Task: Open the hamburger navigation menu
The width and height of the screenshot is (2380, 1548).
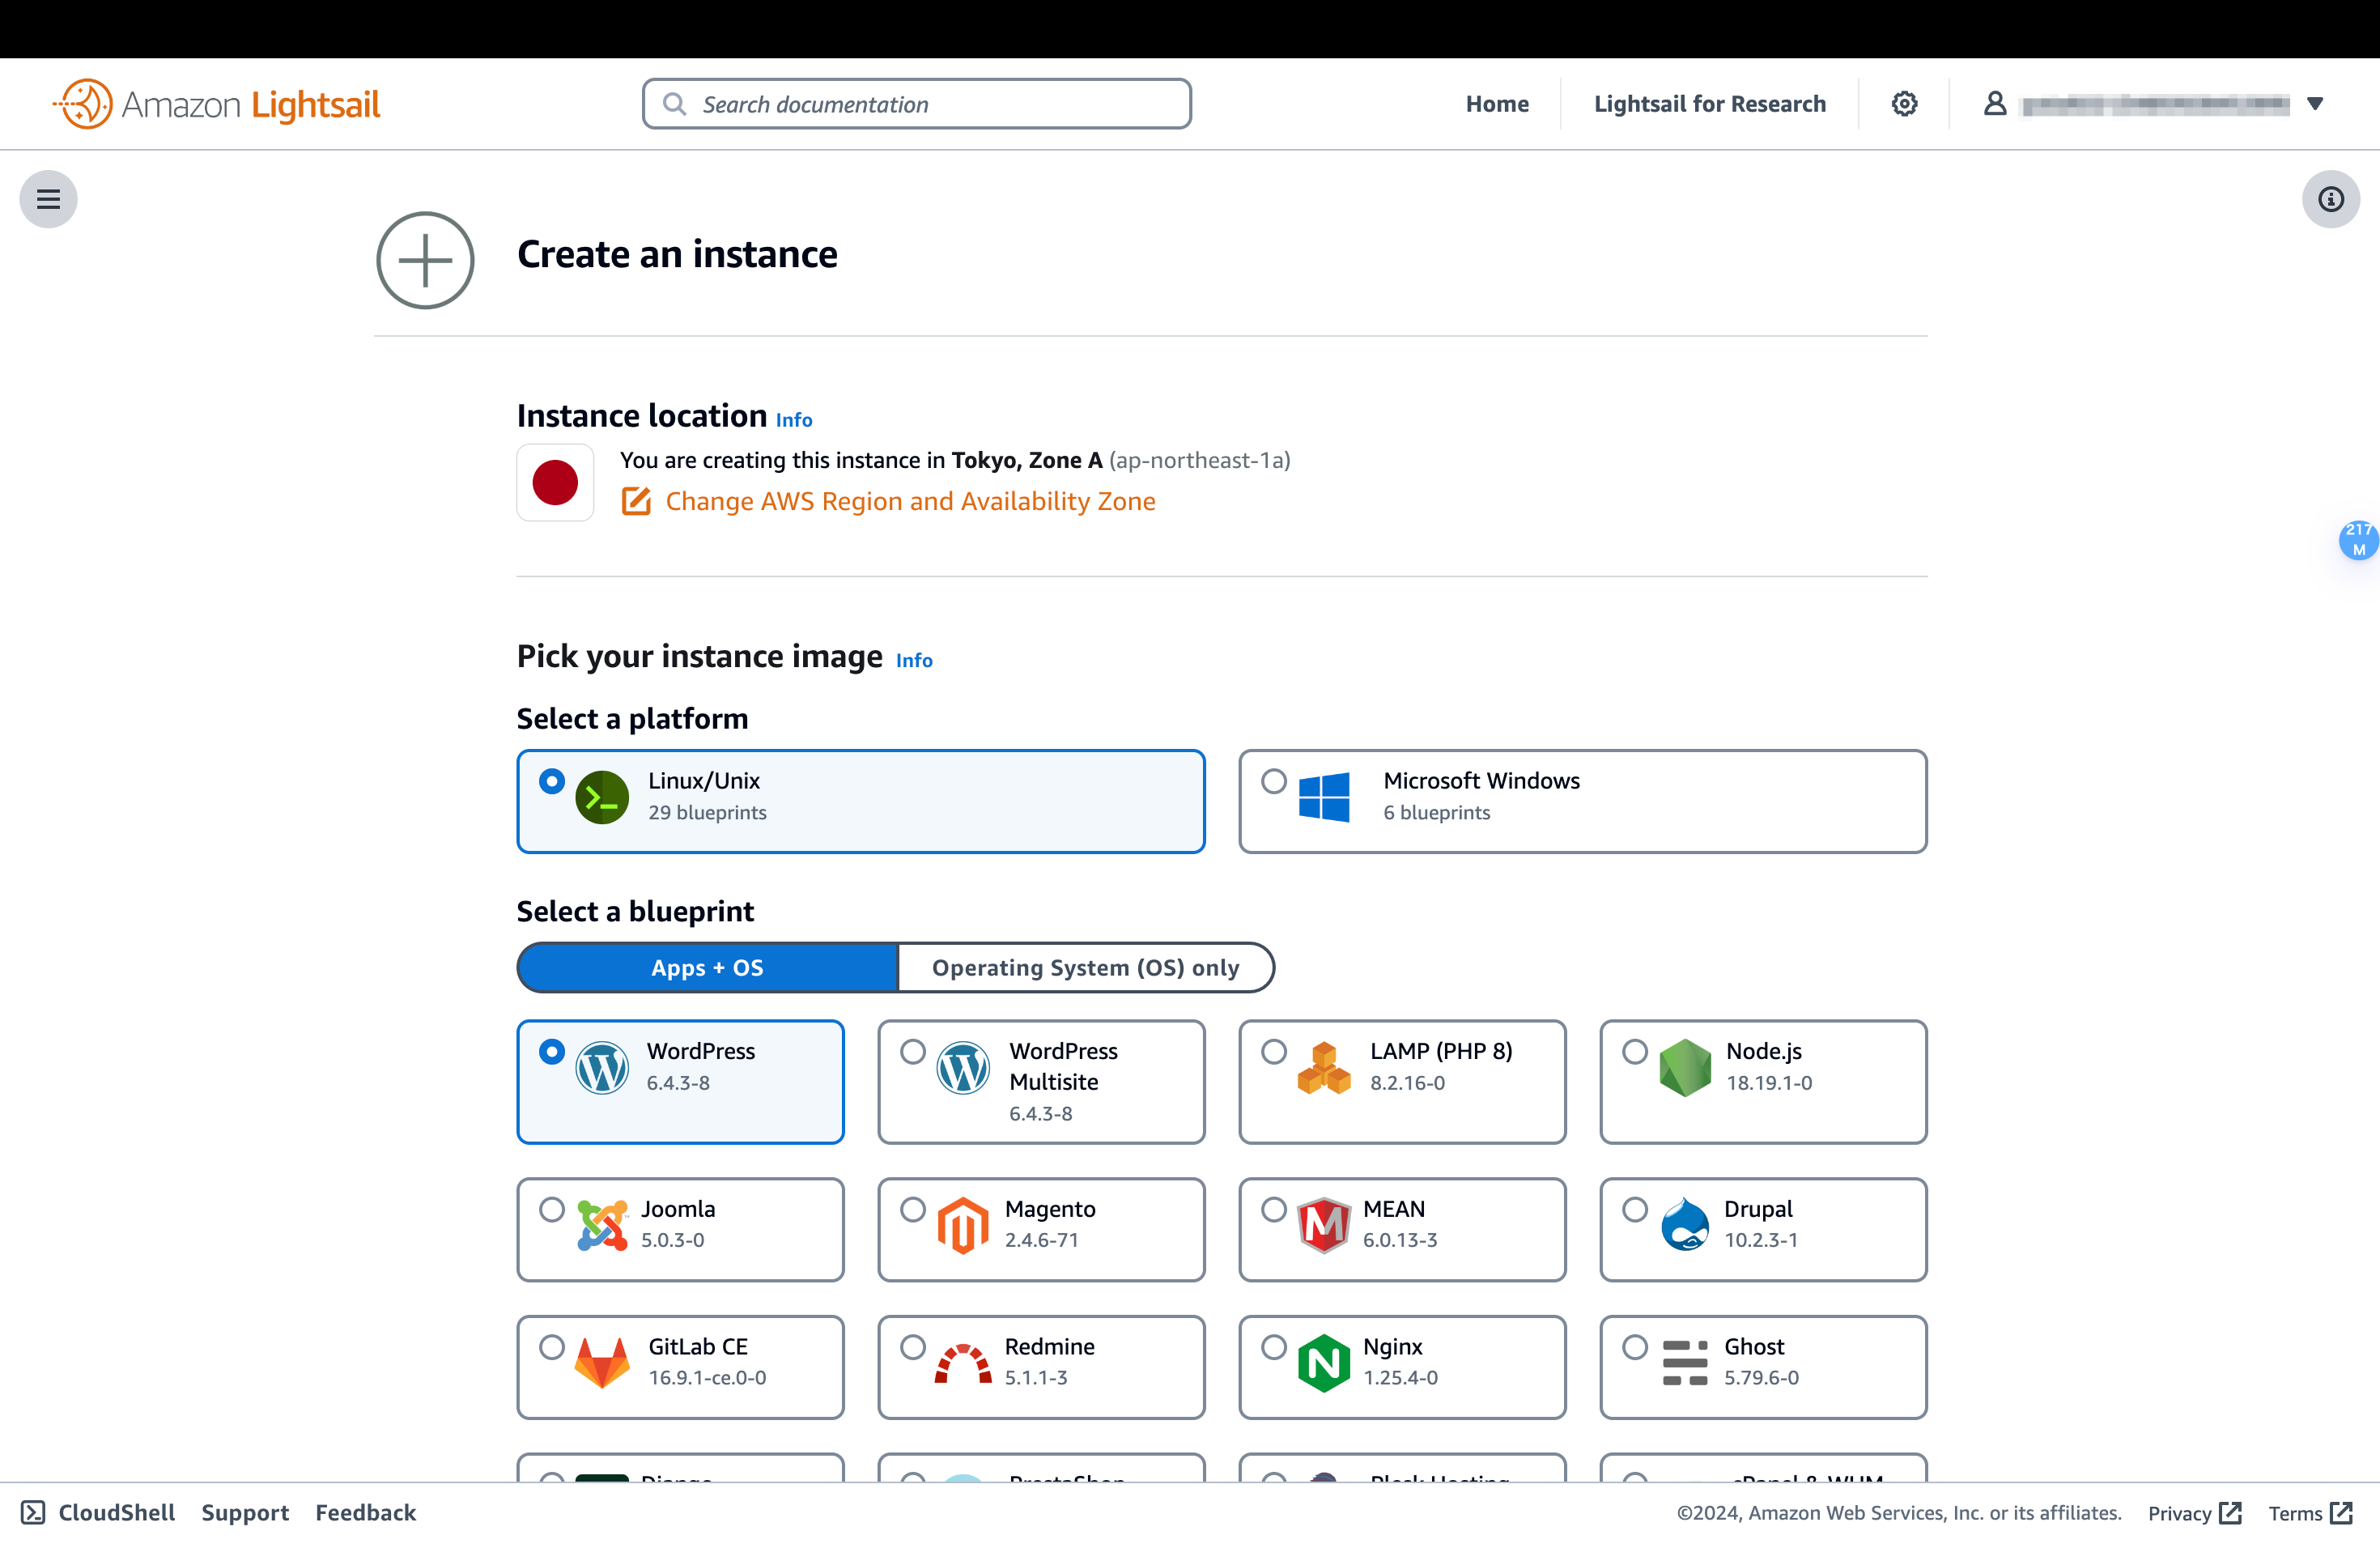Action: (48, 199)
